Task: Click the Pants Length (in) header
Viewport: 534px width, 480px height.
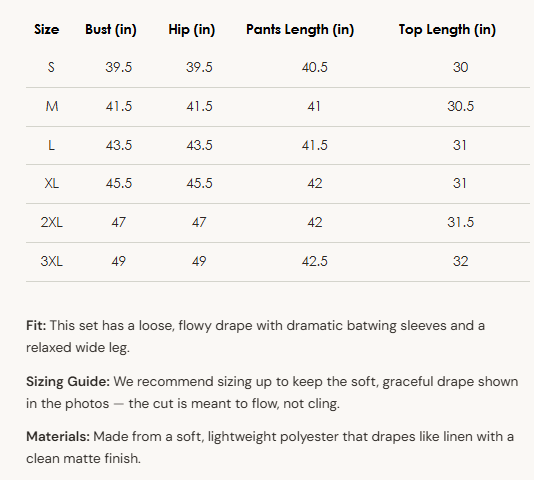Action: [x=300, y=30]
